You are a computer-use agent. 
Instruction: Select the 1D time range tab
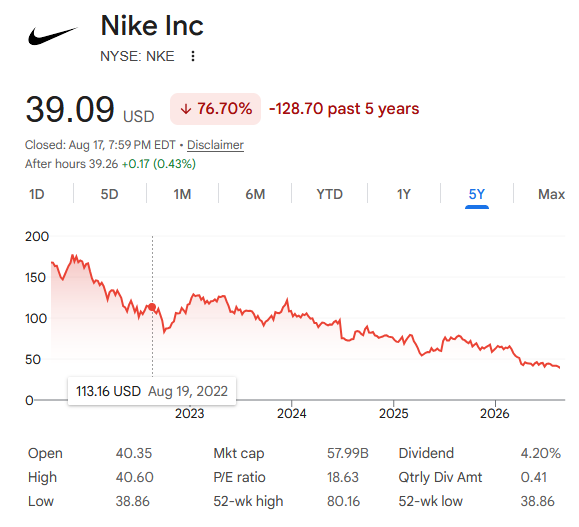tap(37, 194)
